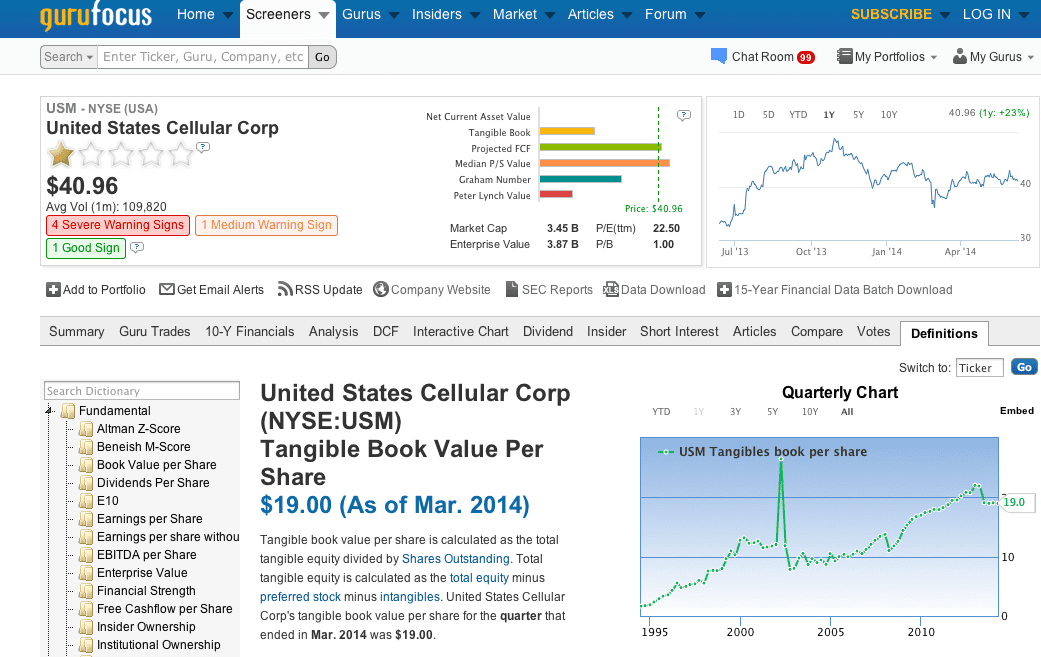The image size is (1041, 657).
Task: Click the Get Email Alerts envelope icon
Action: (x=167, y=289)
